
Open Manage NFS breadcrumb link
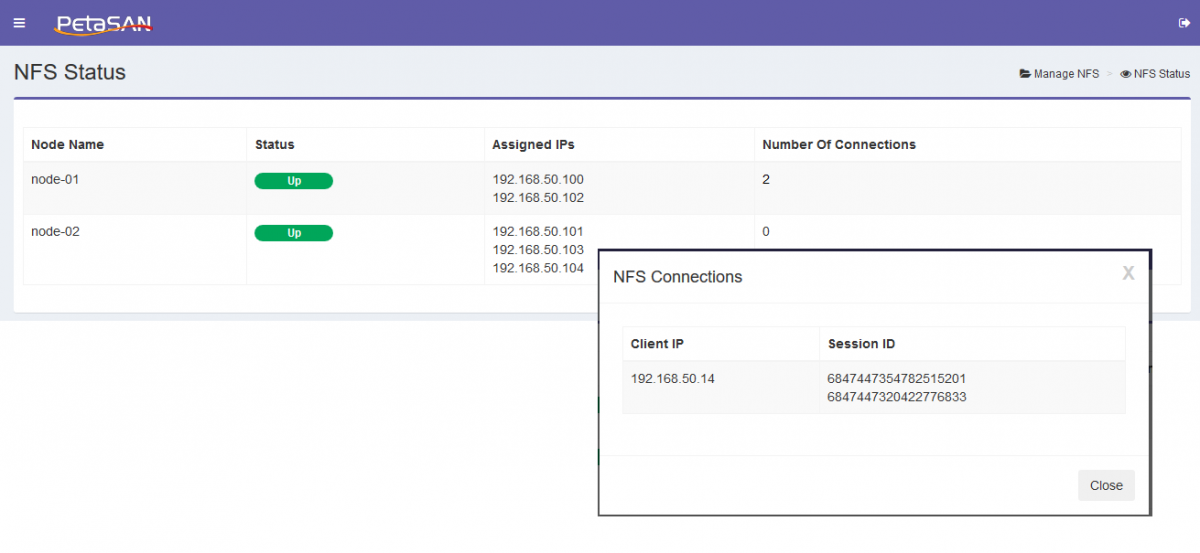pos(1066,74)
